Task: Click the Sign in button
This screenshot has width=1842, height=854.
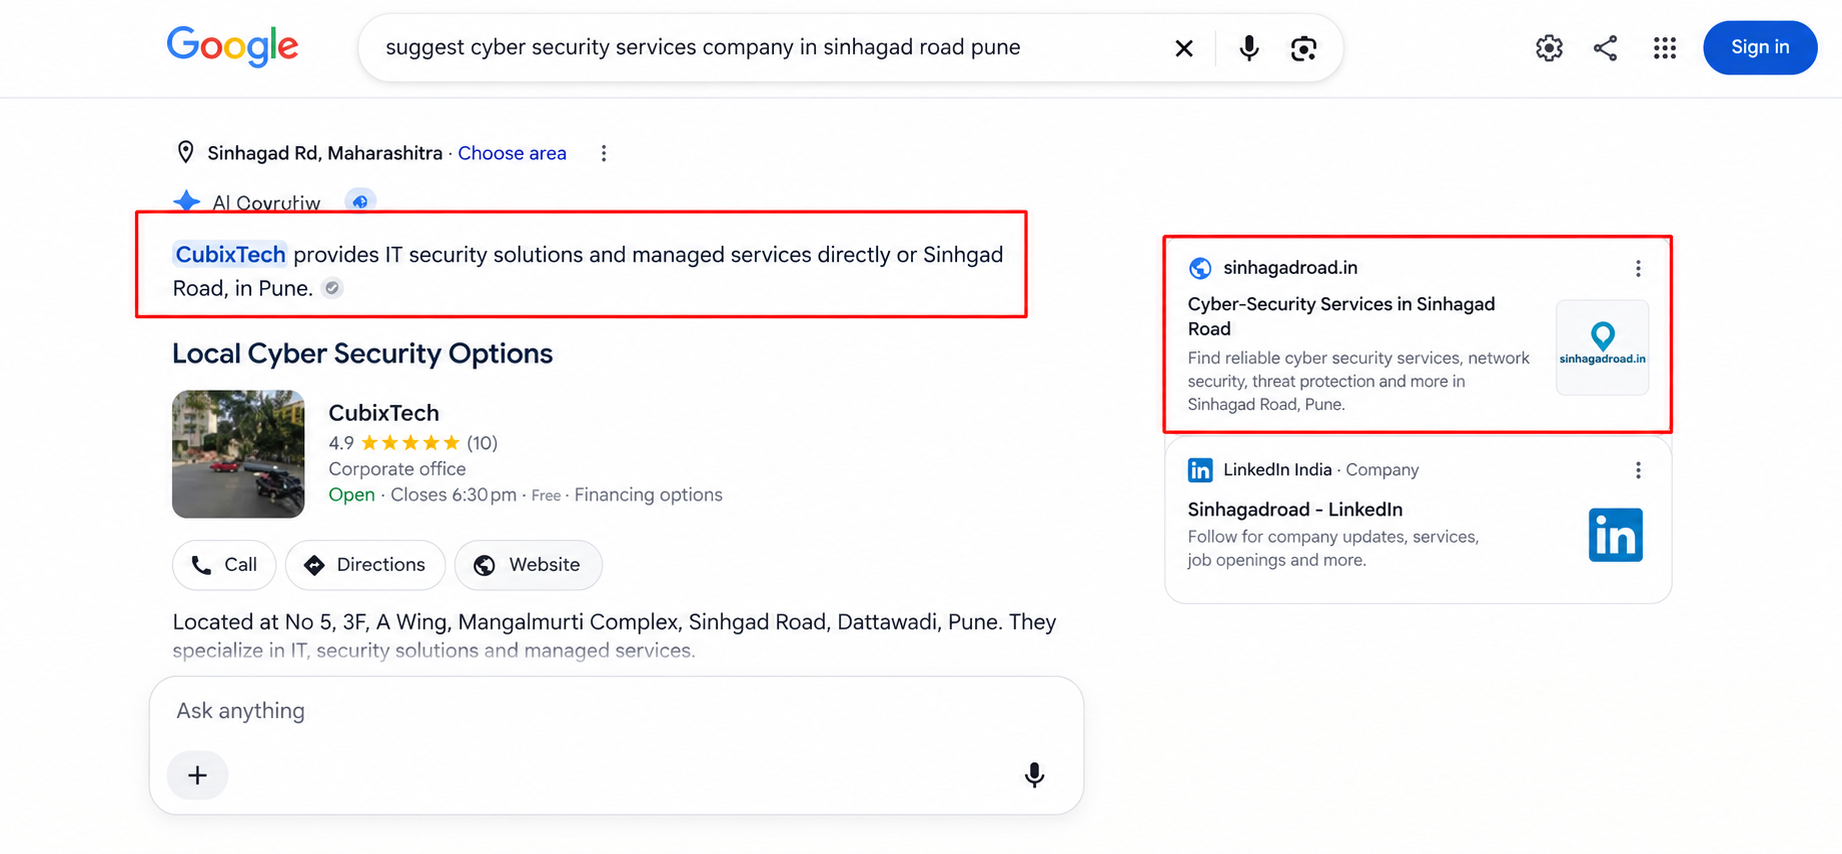Action: coord(1760,47)
